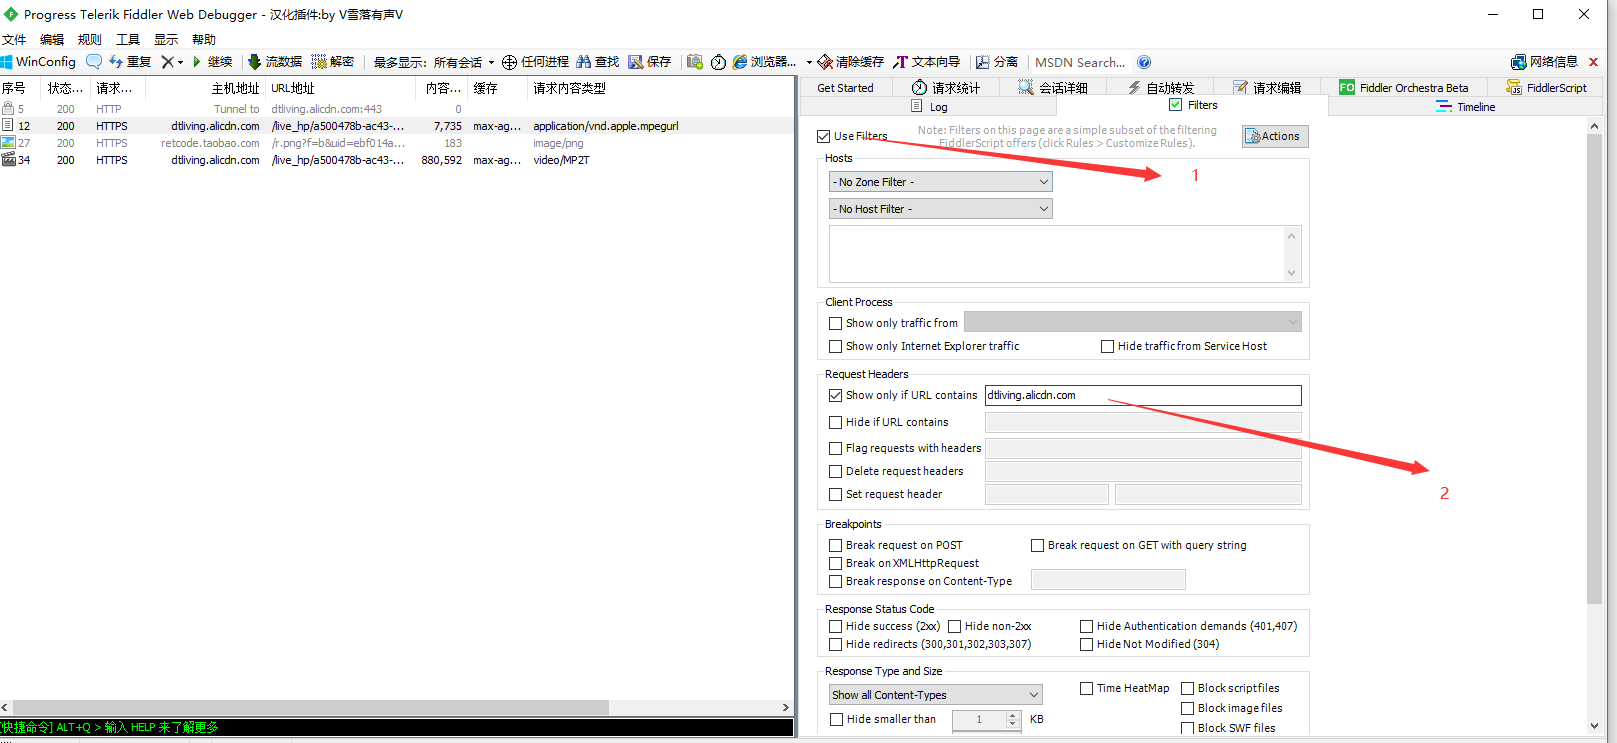
Task: Enable Break request on POST checkbox
Action: 835,545
